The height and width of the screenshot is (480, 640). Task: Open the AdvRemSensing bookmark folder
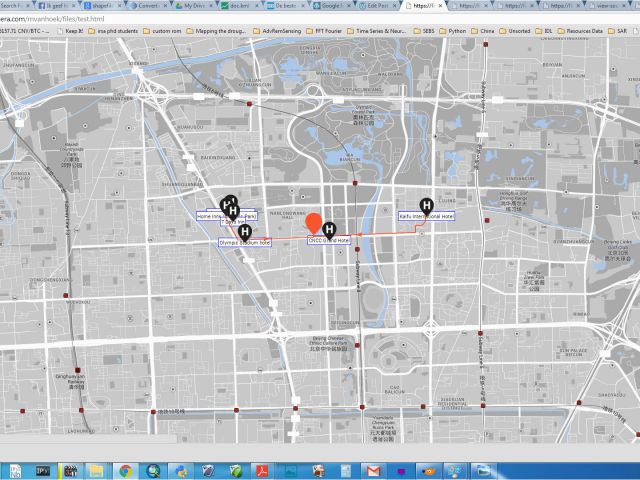[277, 31]
